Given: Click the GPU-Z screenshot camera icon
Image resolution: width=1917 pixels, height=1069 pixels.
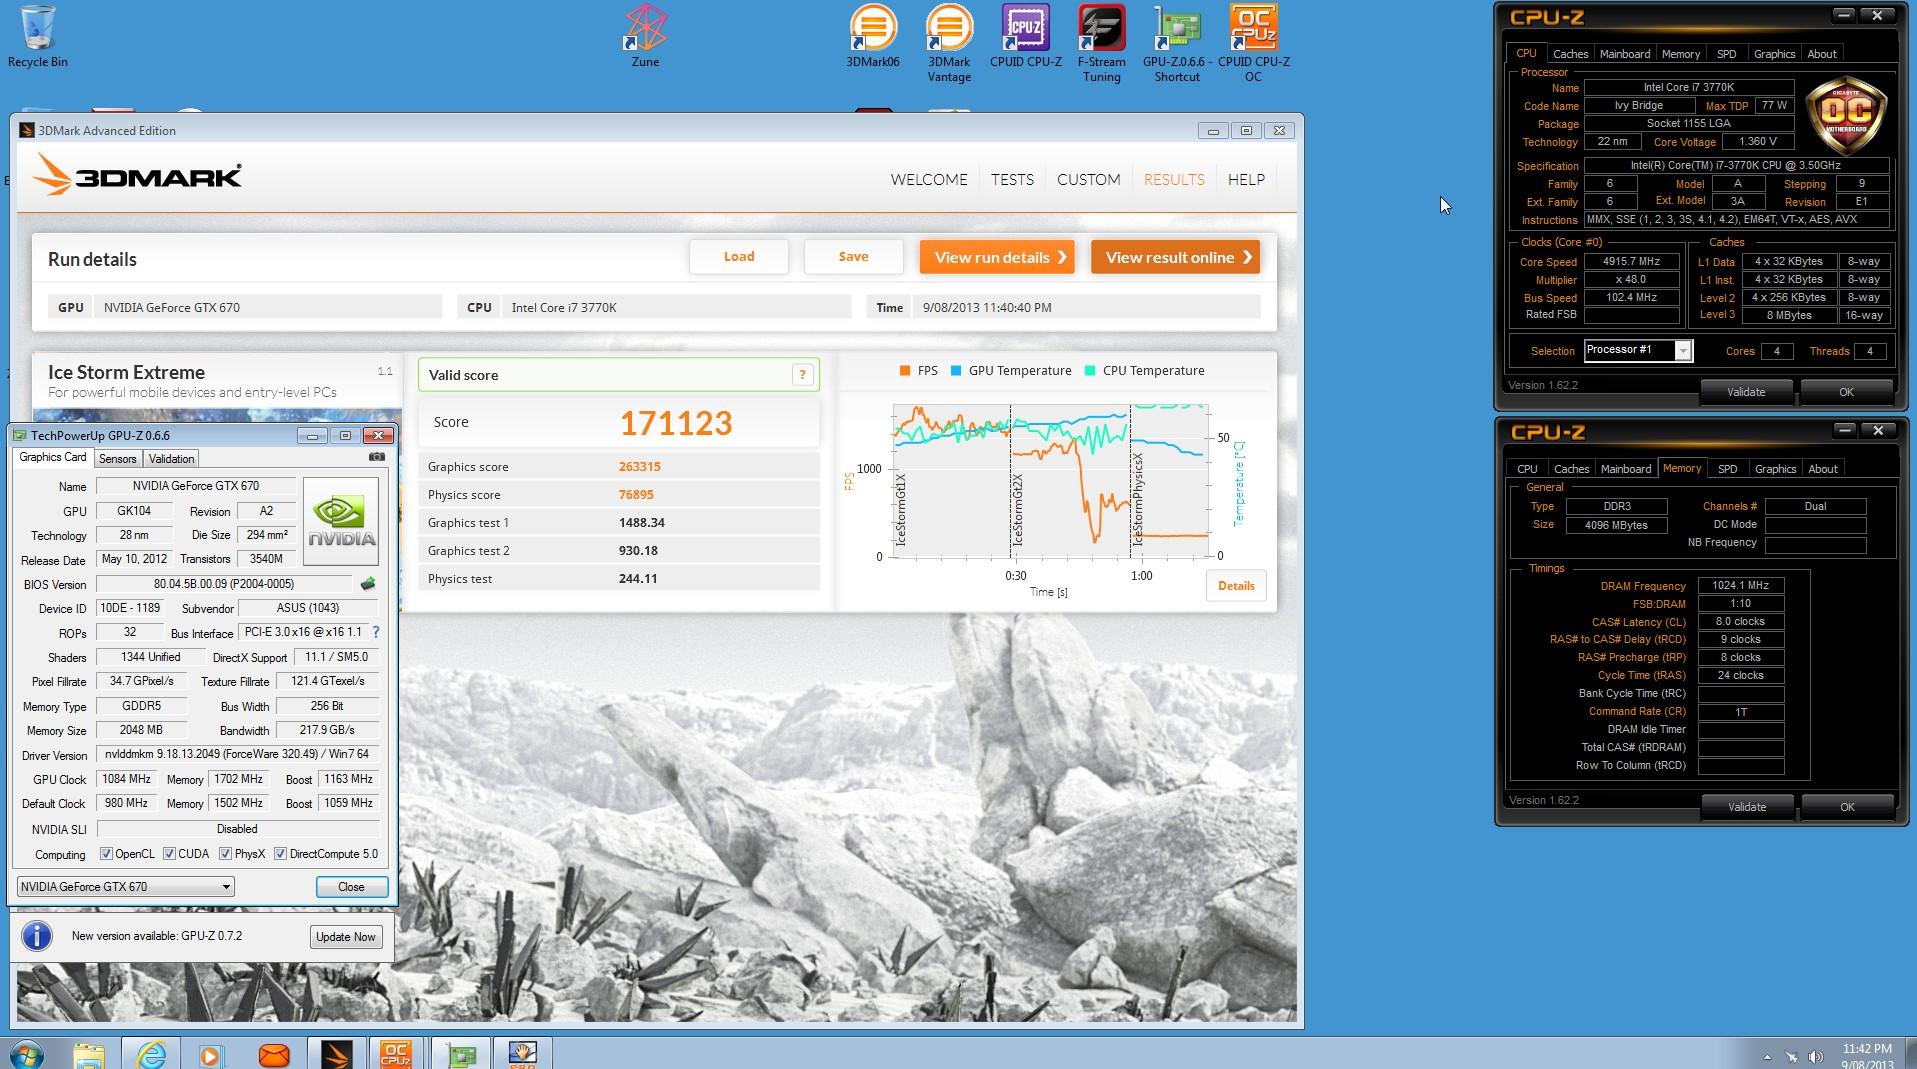Looking at the screenshot, I should pos(377,457).
